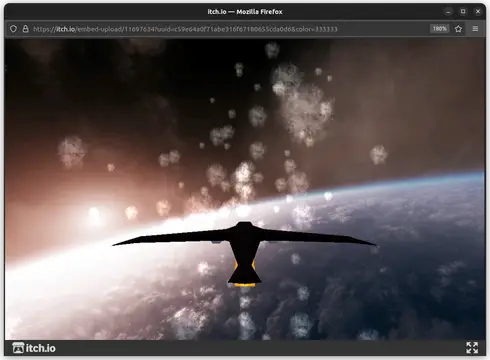490x360 pixels.
Task: Click the shield tracking protection icon
Action: [13, 29]
